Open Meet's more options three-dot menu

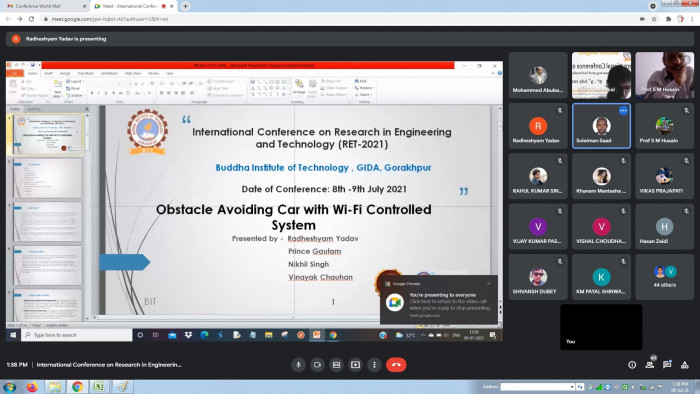(x=374, y=365)
